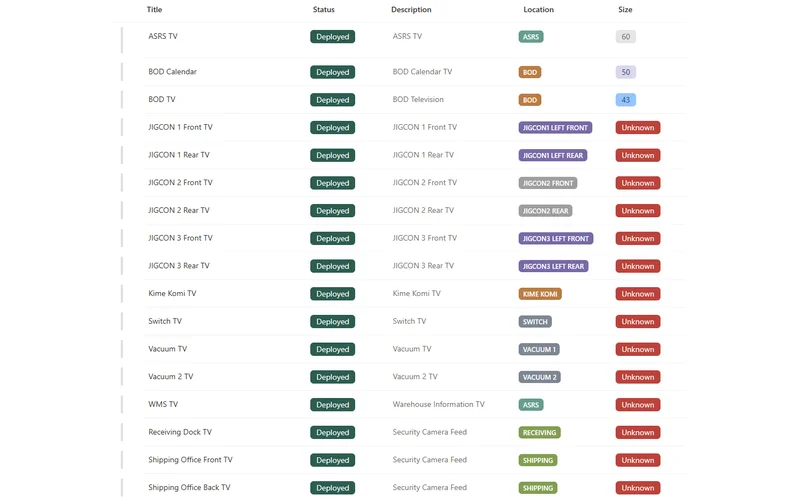
Task: Click the BOD location pill for BOD TV
Action: tap(530, 100)
